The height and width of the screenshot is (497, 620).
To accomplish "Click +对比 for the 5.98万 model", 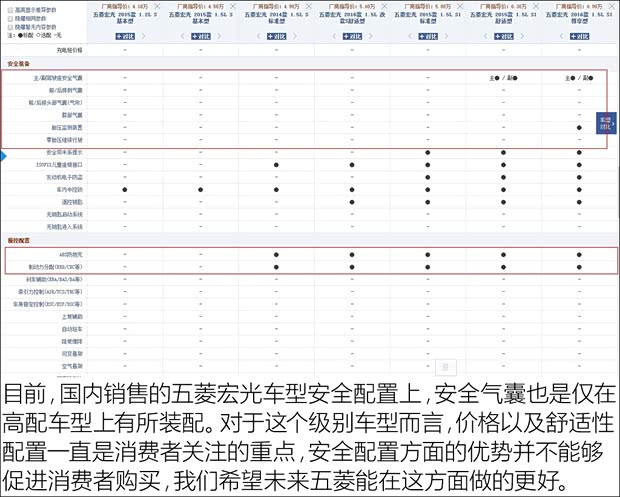I will click(x=428, y=35).
